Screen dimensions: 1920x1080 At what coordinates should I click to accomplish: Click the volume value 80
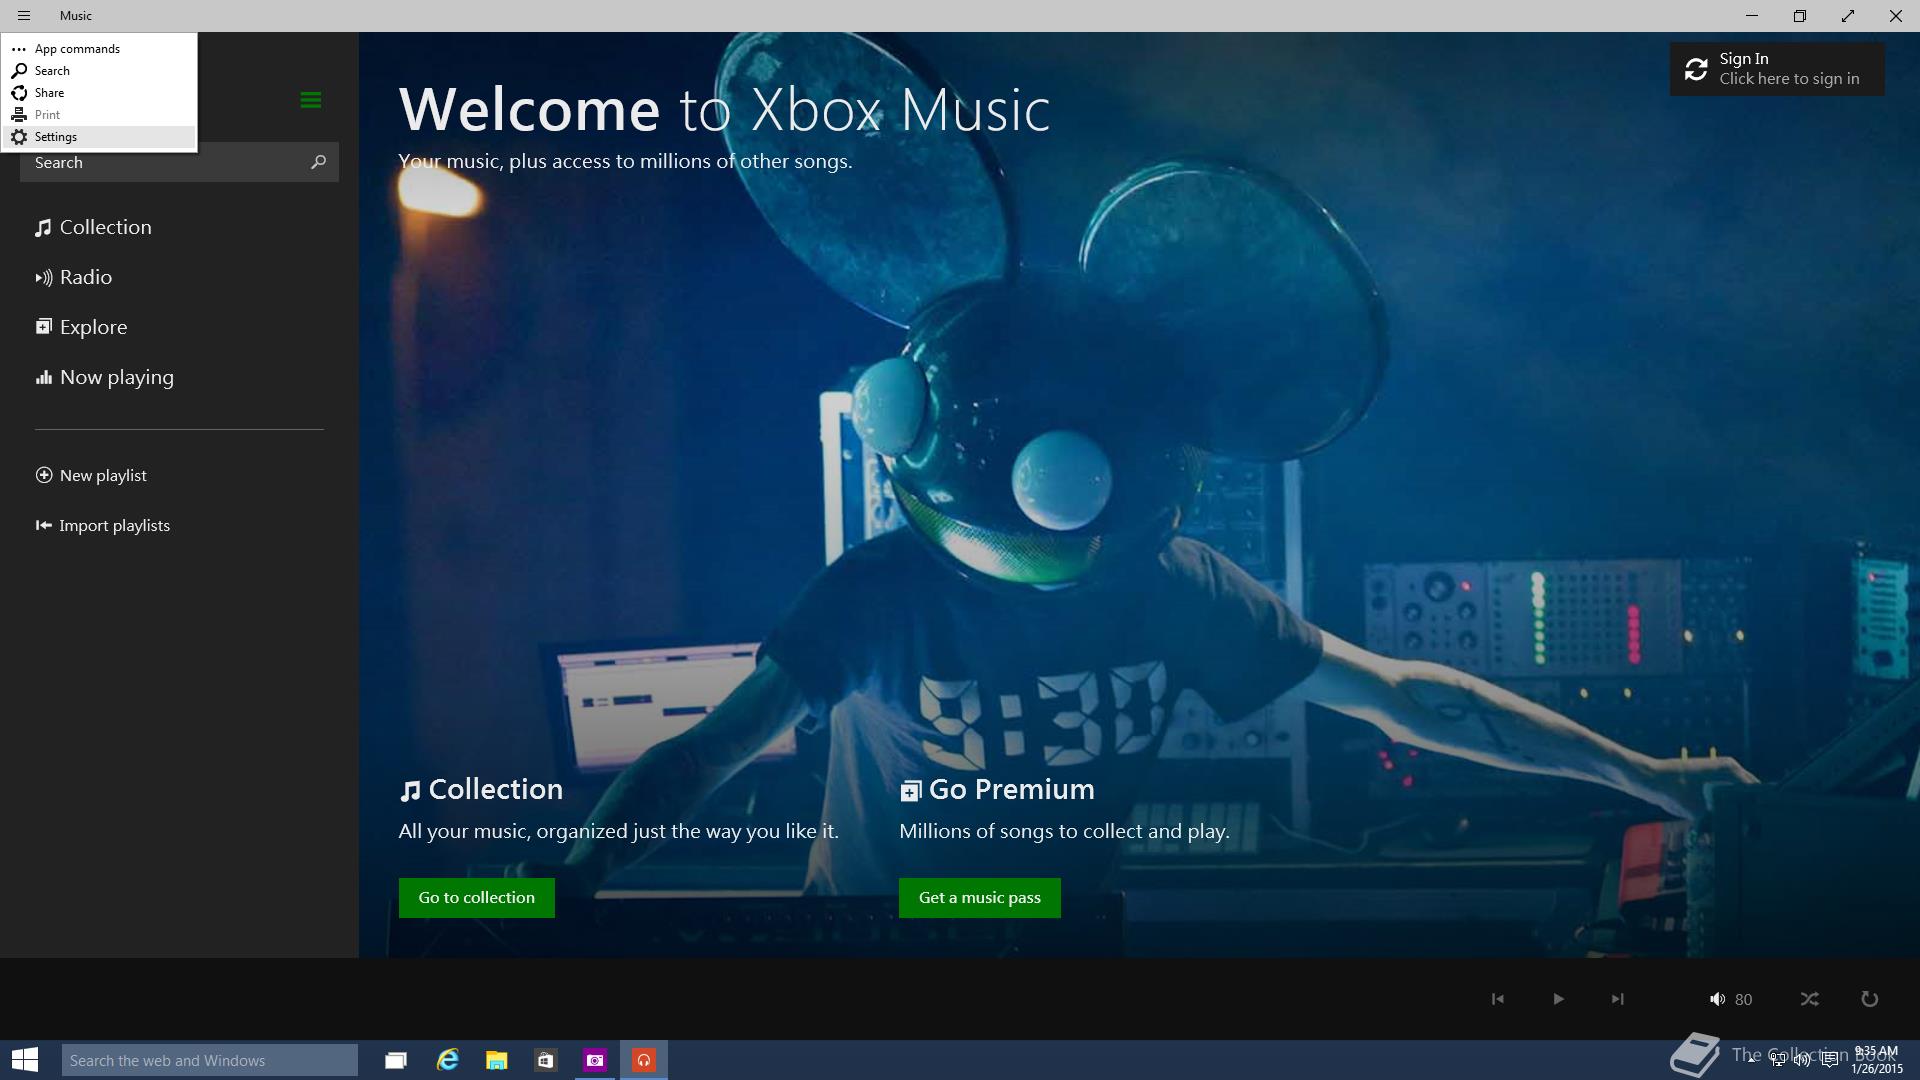pos(1744,999)
